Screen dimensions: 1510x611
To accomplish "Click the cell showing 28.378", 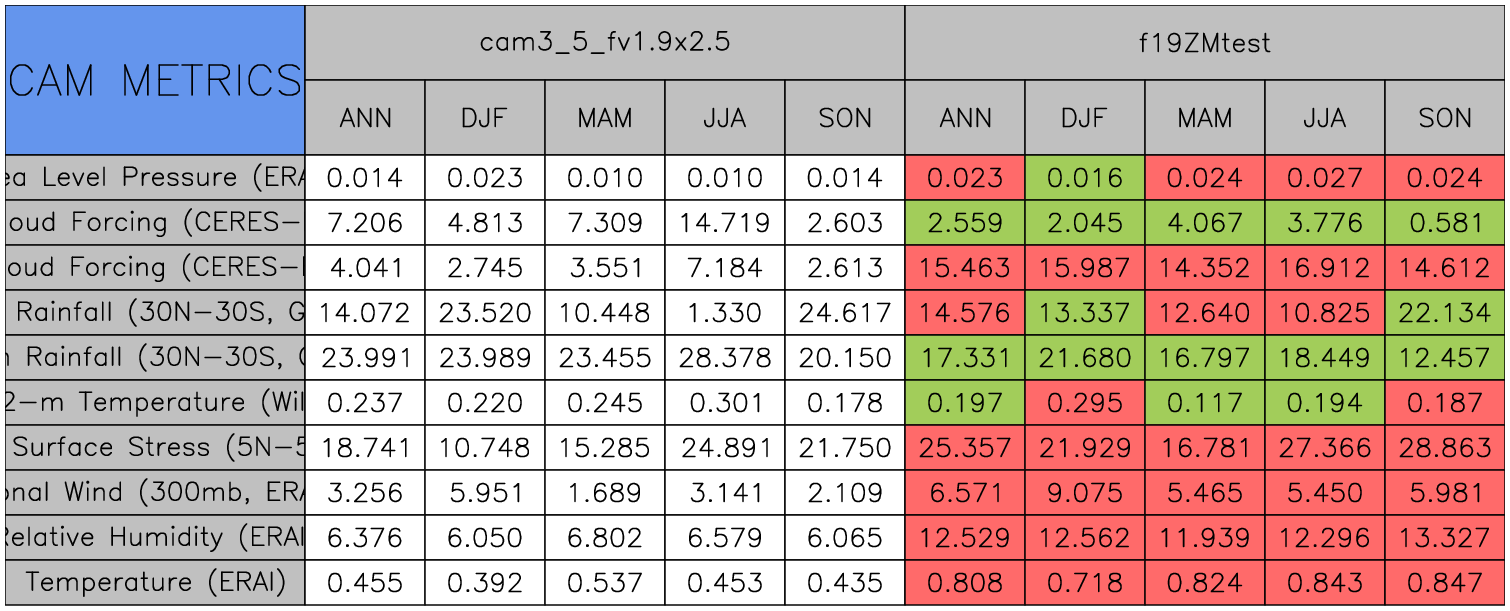I will coord(724,358).
